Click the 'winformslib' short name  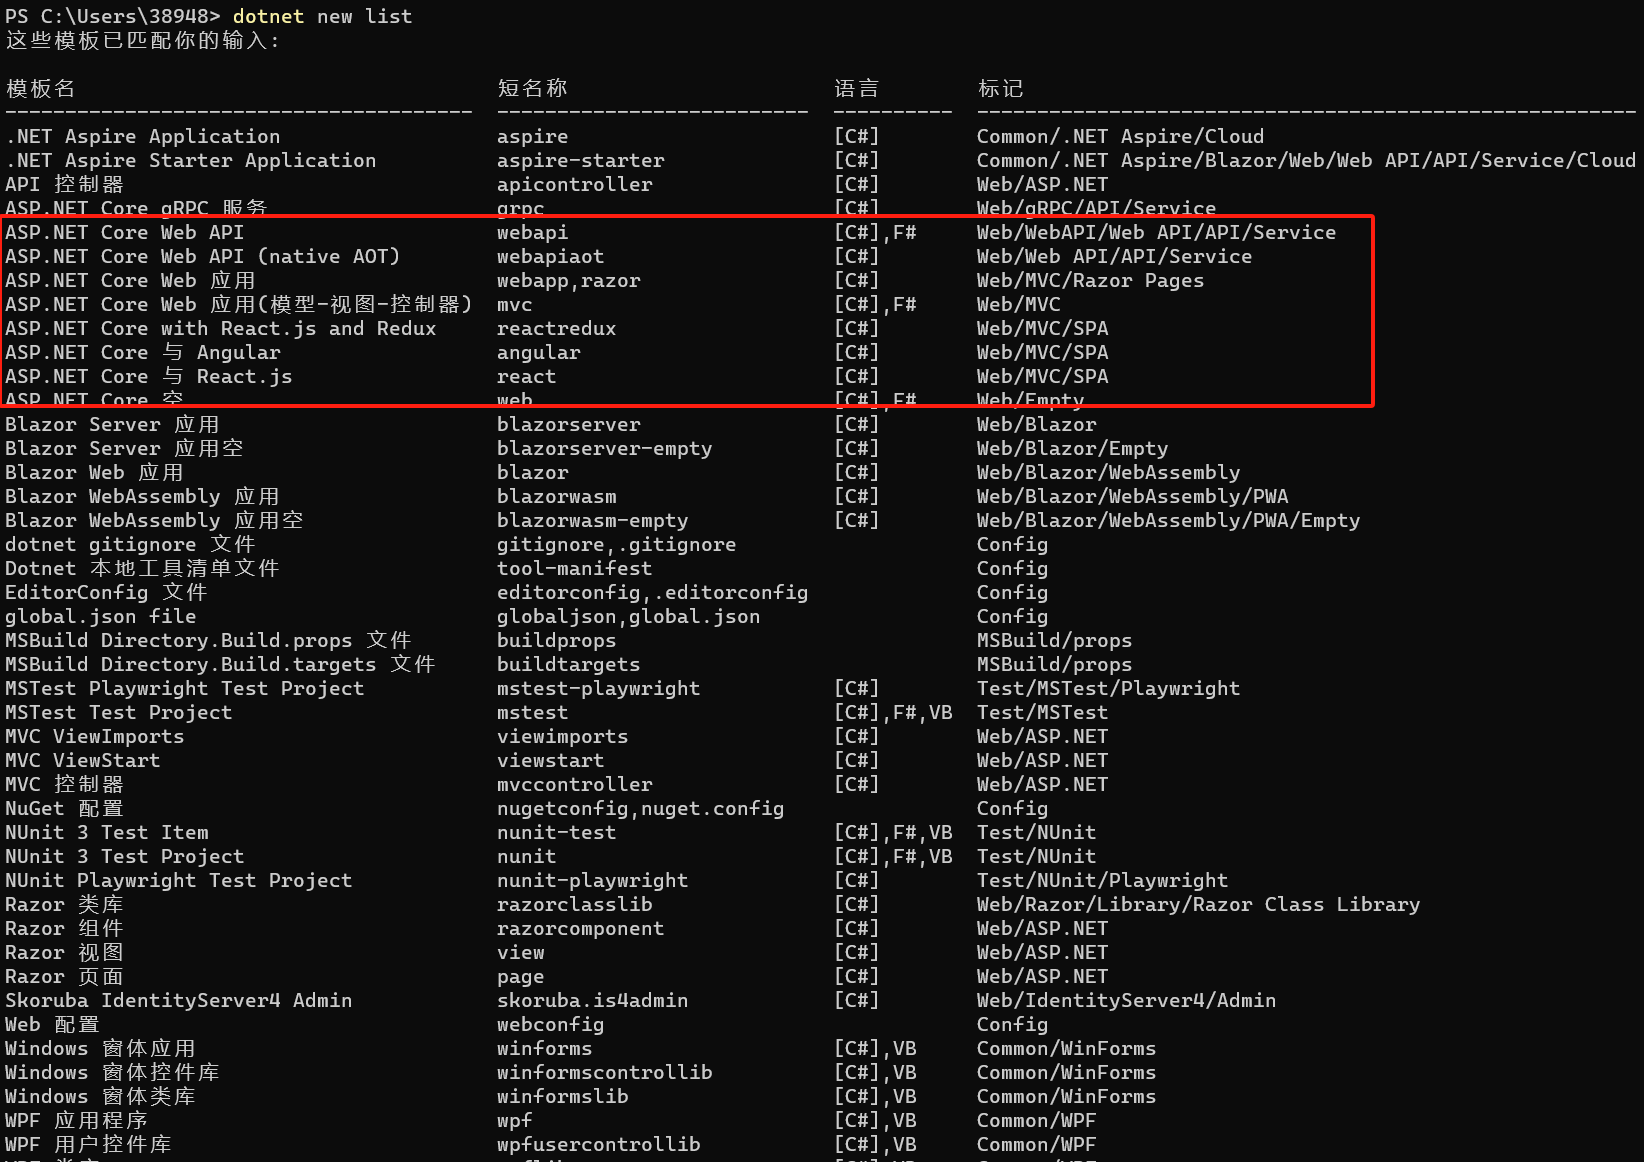(x=563, y=1096)
